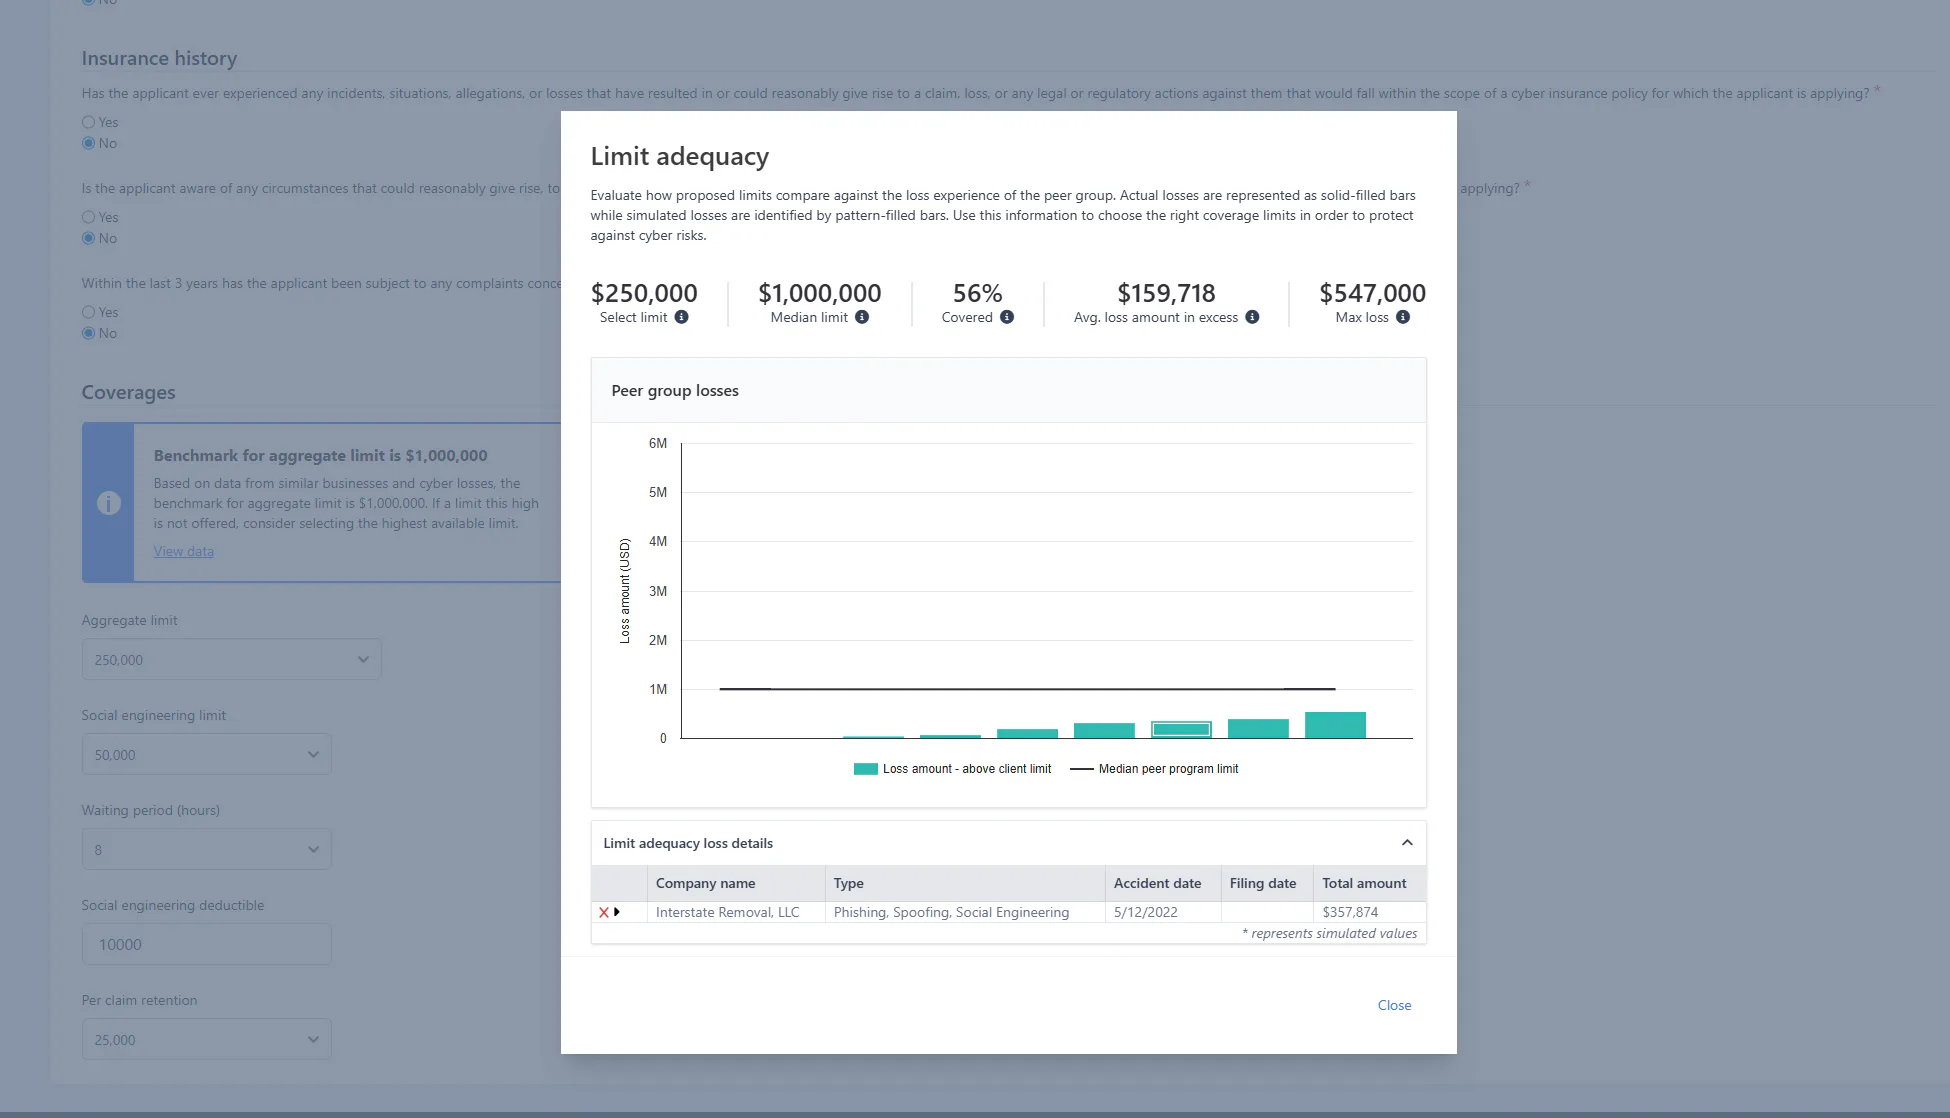This screenshot has height=1118, width=1950.
Task: Expand the Interstate Removal, LLC row arrow
Action: [617, 912]
